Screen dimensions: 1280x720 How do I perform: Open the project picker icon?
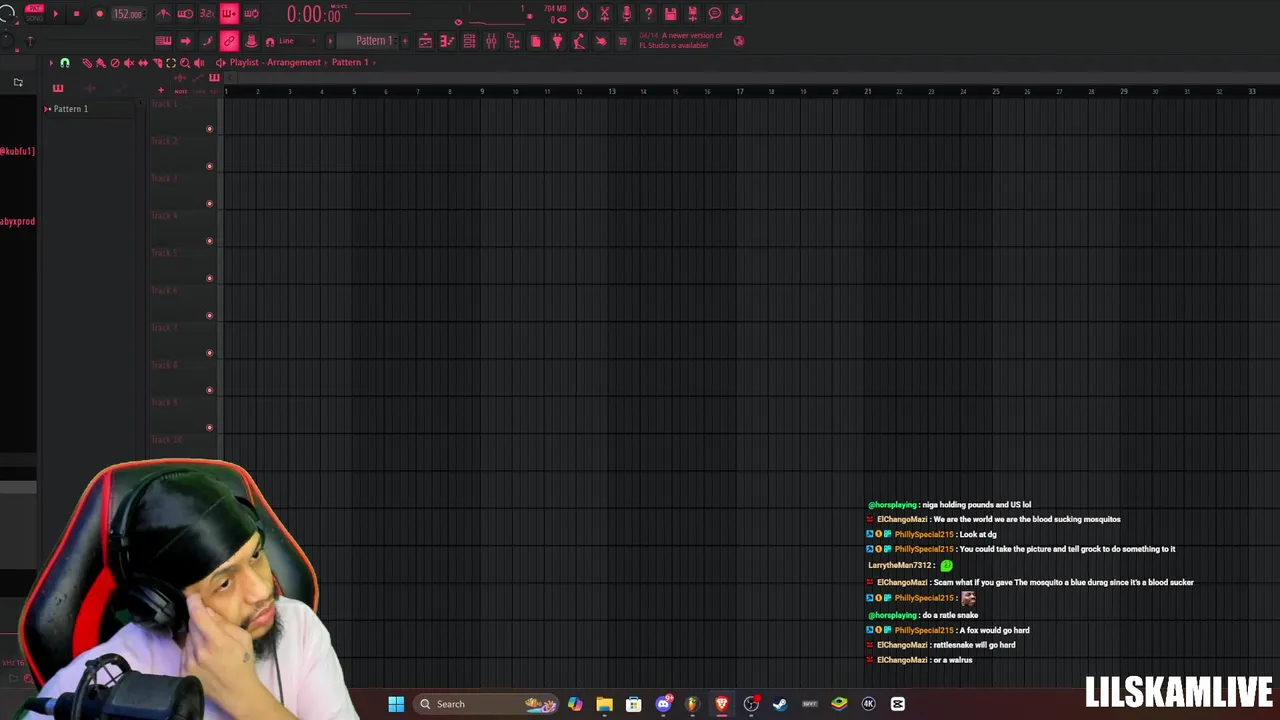pos(535,41)
